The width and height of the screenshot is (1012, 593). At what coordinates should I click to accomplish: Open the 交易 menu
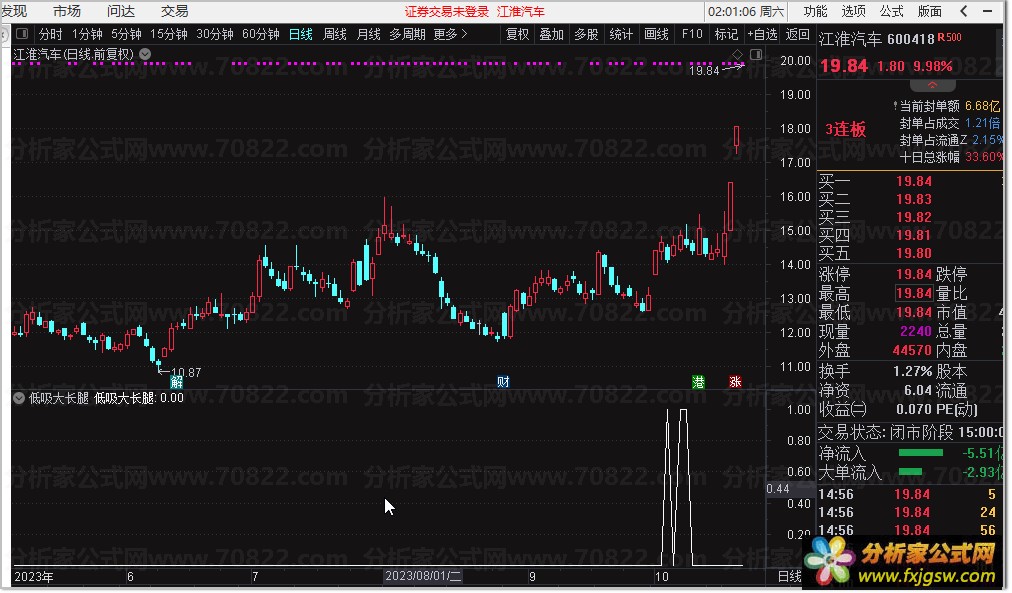click(x=174, y=11)
